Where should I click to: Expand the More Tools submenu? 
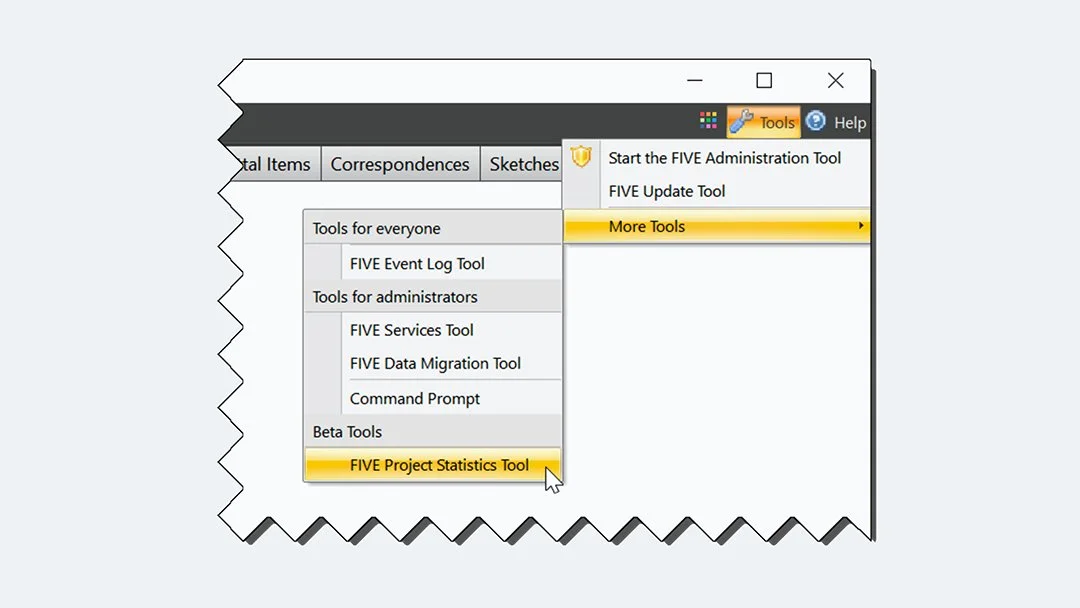tap(716, 226)
